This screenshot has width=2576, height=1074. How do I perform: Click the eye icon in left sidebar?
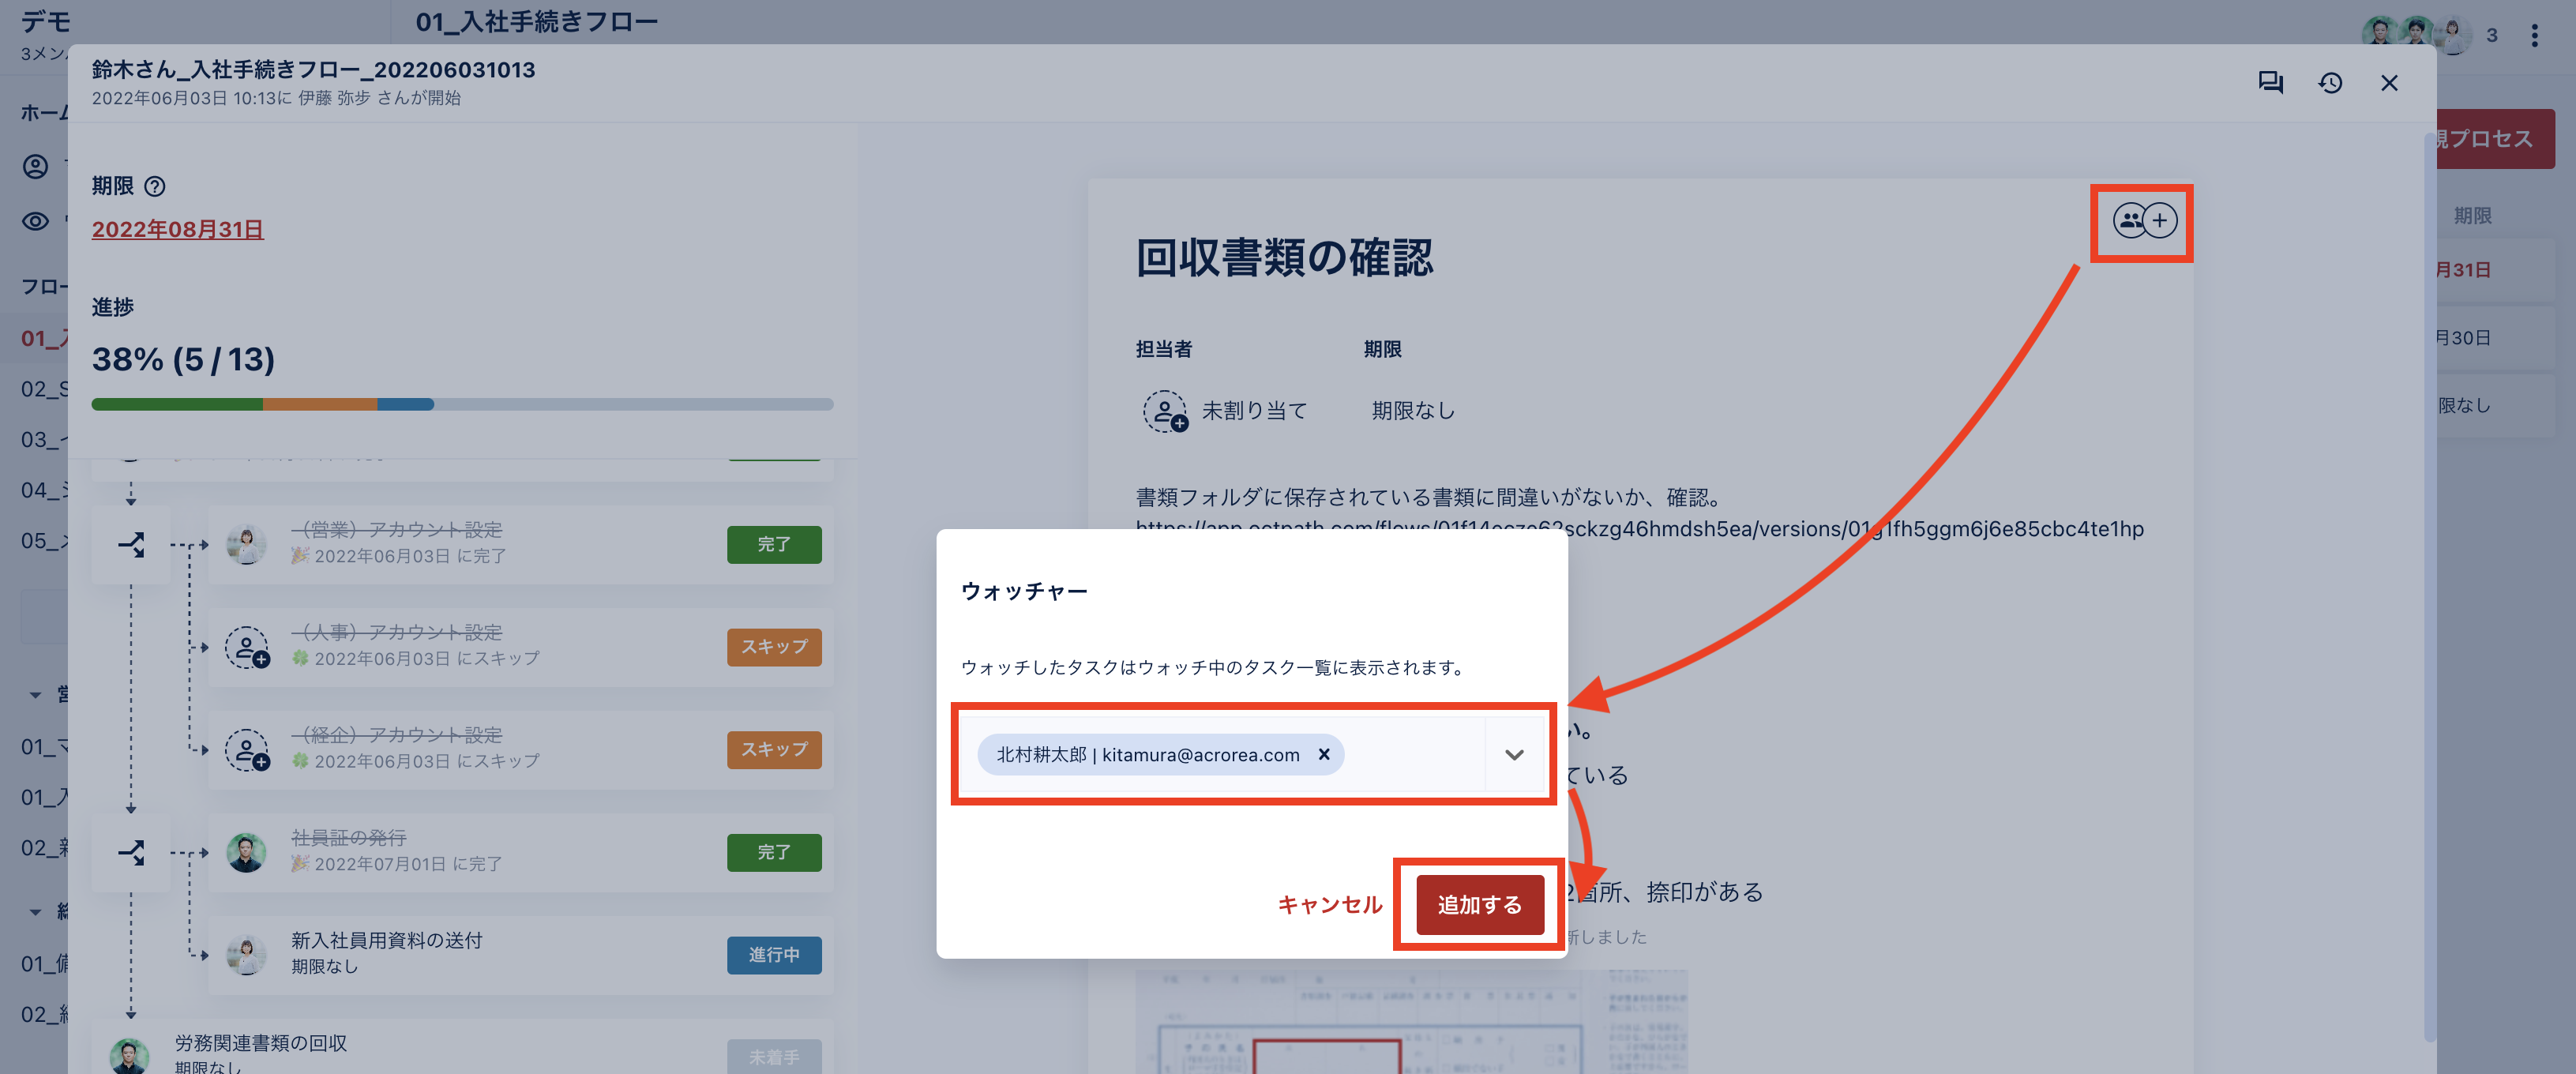[35, 221]
